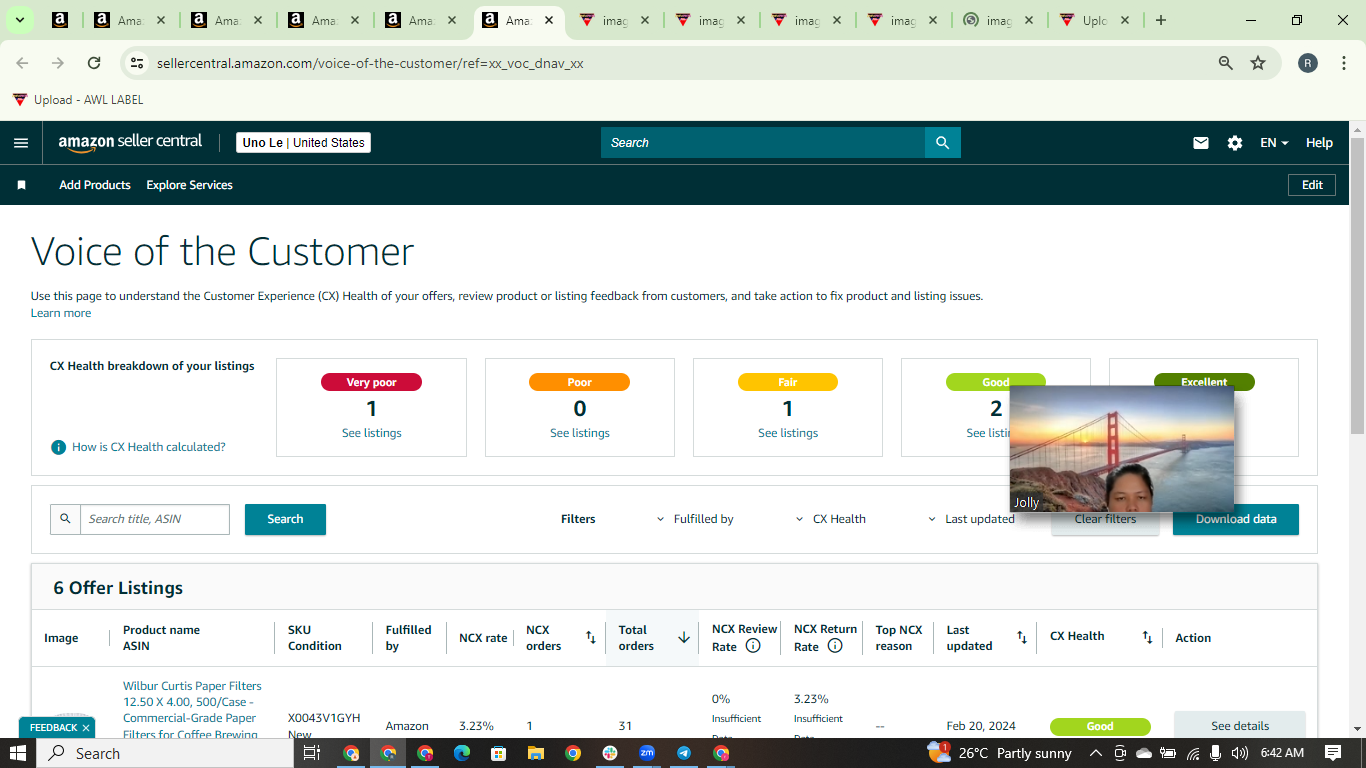Click the magnifier search button in header
This screenshot has height=768, width=1366.
click(x=942, y=143)
